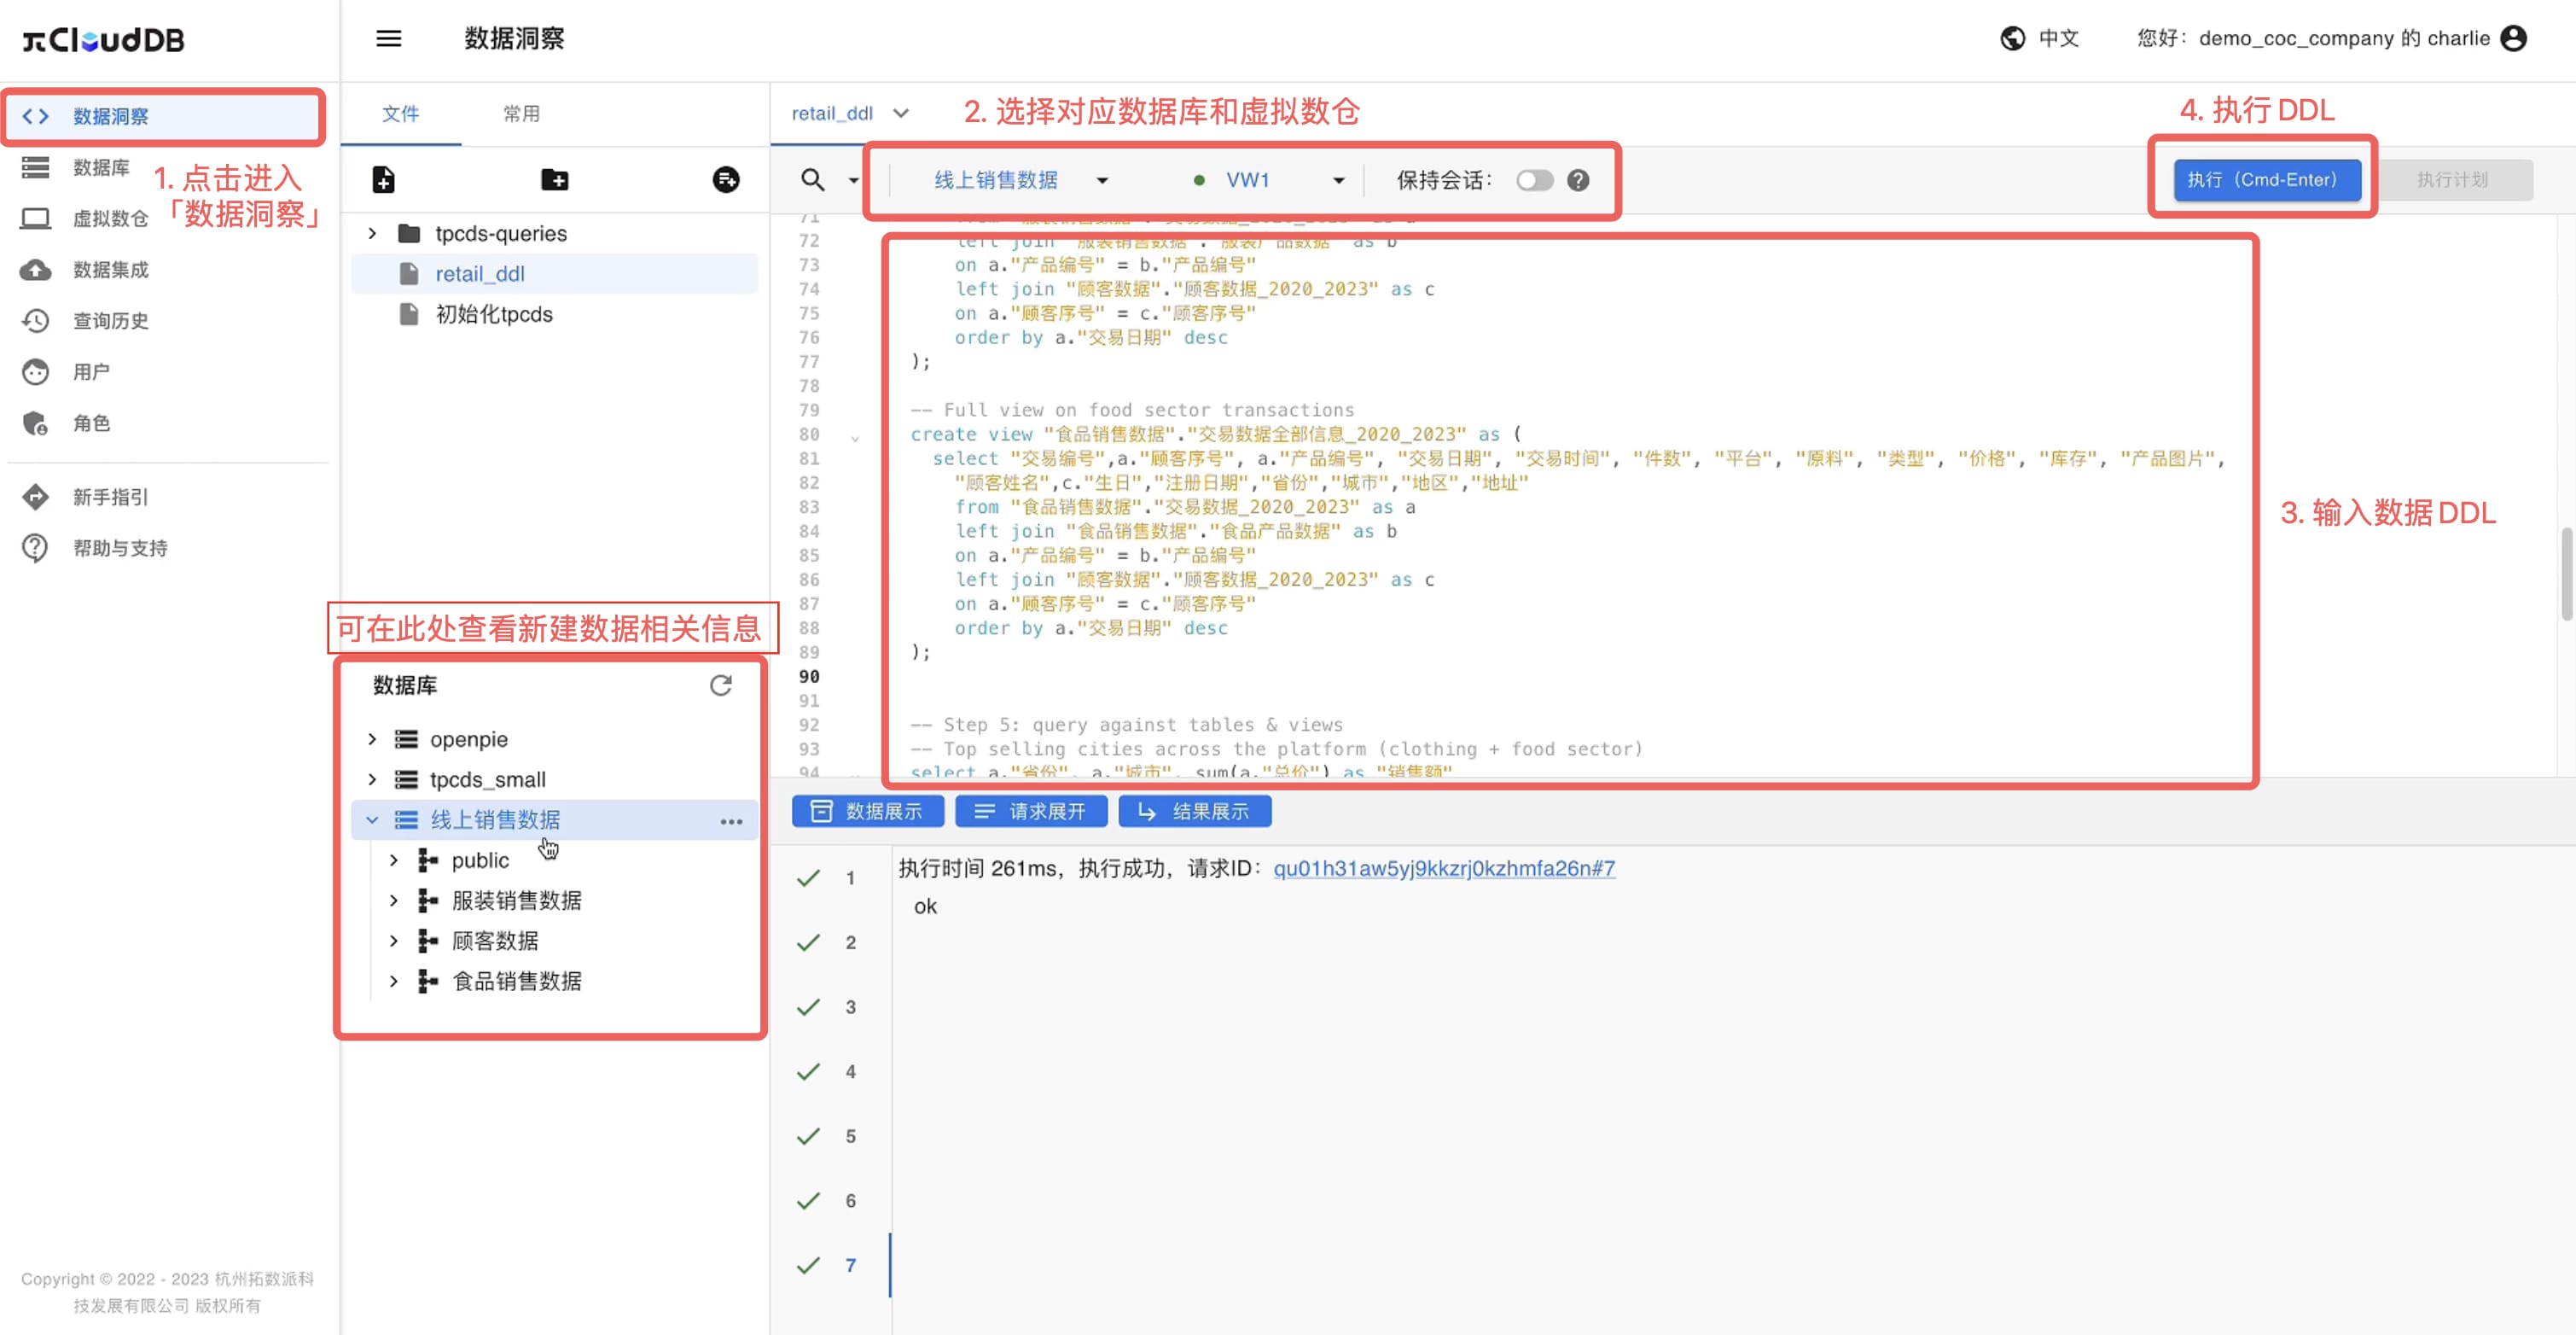Toggle the 保持会话 switch
Screen dimensions: 2576x1335
[1534, 180]
